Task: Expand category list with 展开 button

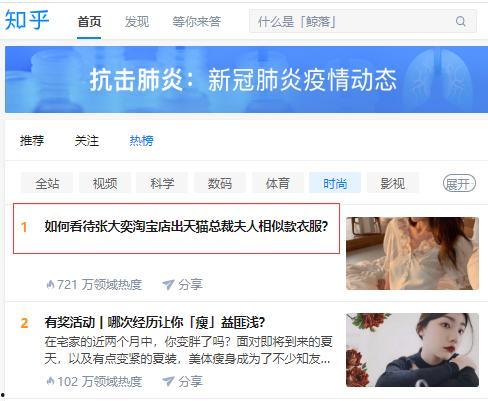Action: tap(459, 183)
